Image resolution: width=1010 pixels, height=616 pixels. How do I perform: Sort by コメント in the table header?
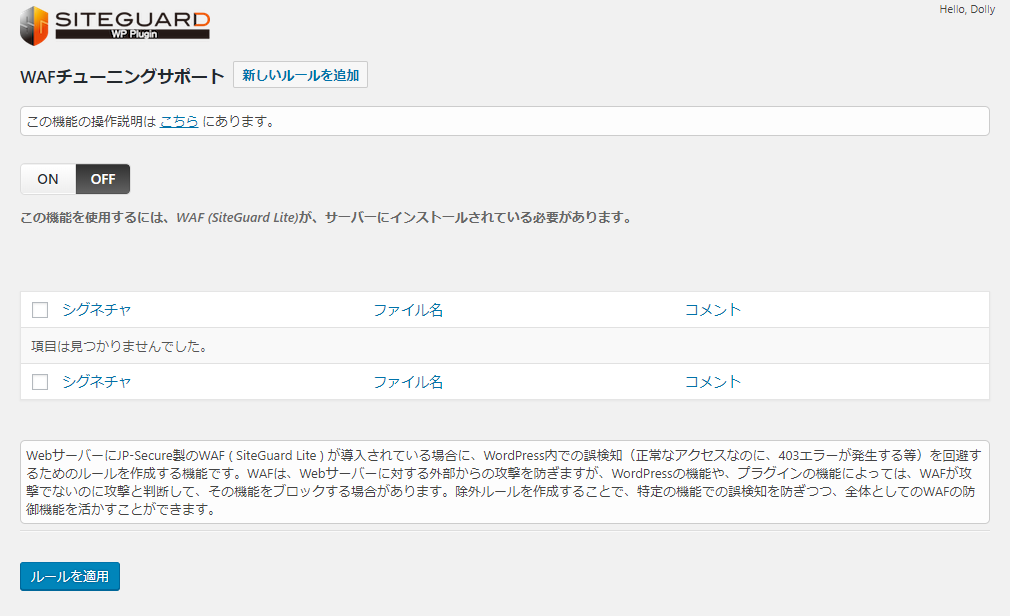pos(713,310)
